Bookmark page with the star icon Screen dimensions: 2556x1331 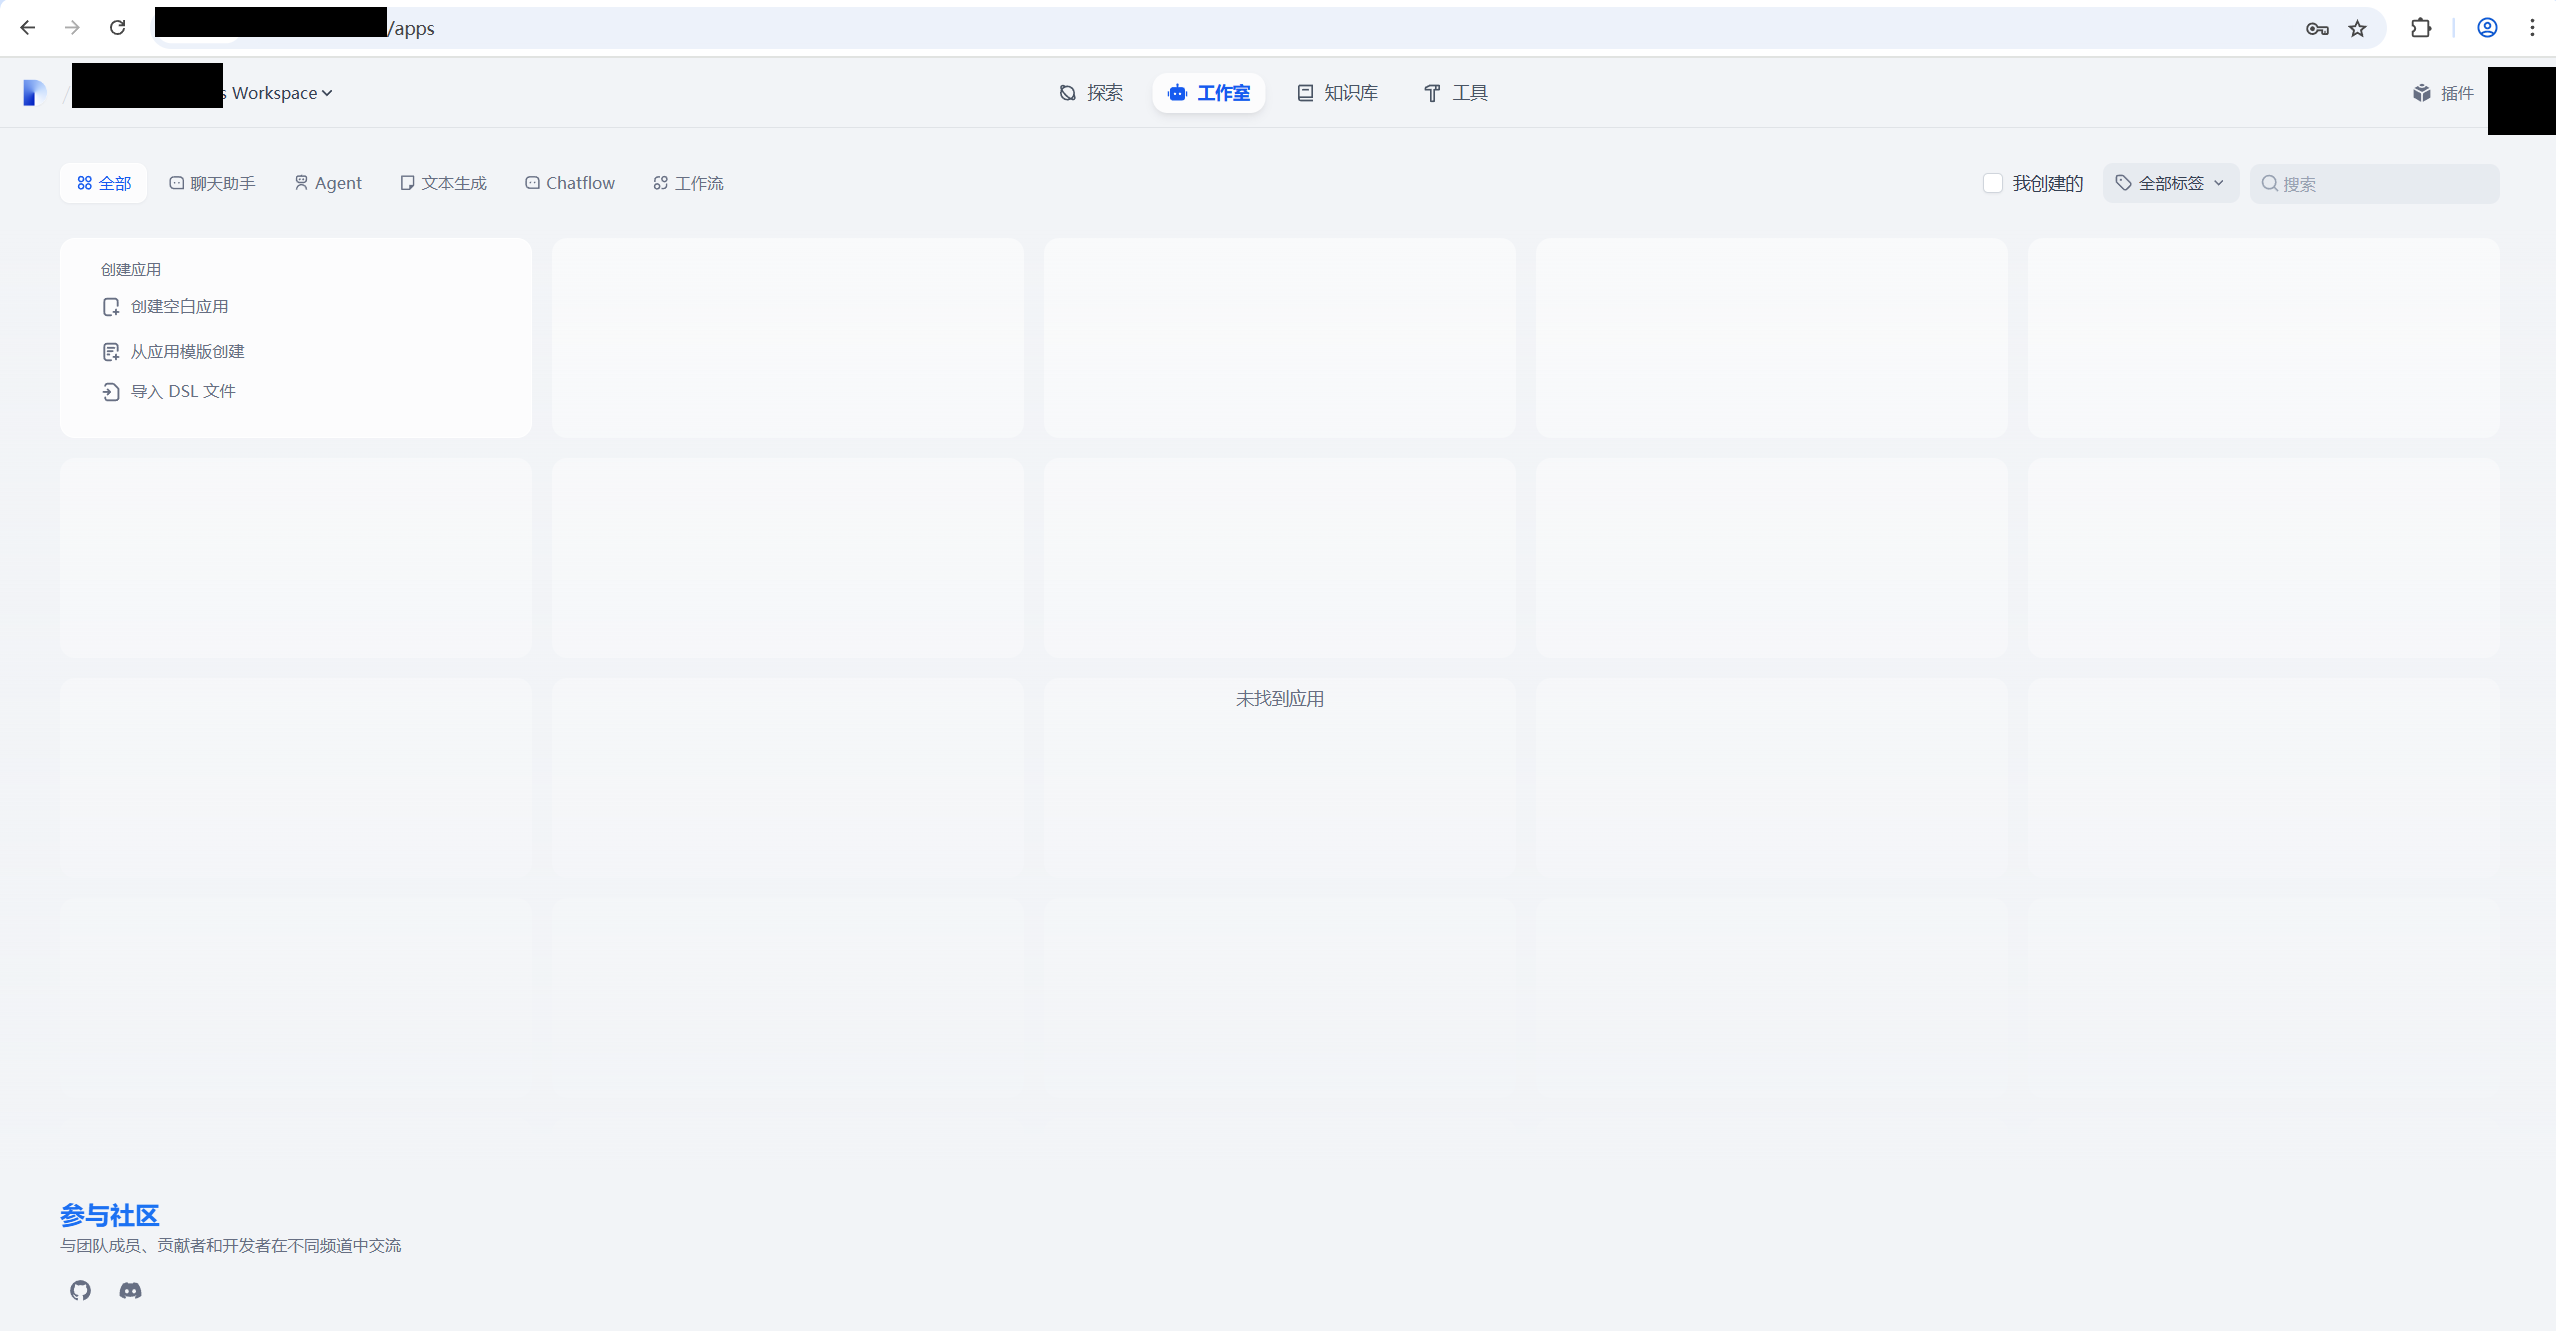pyautogui.click(x=2358, y=28)
